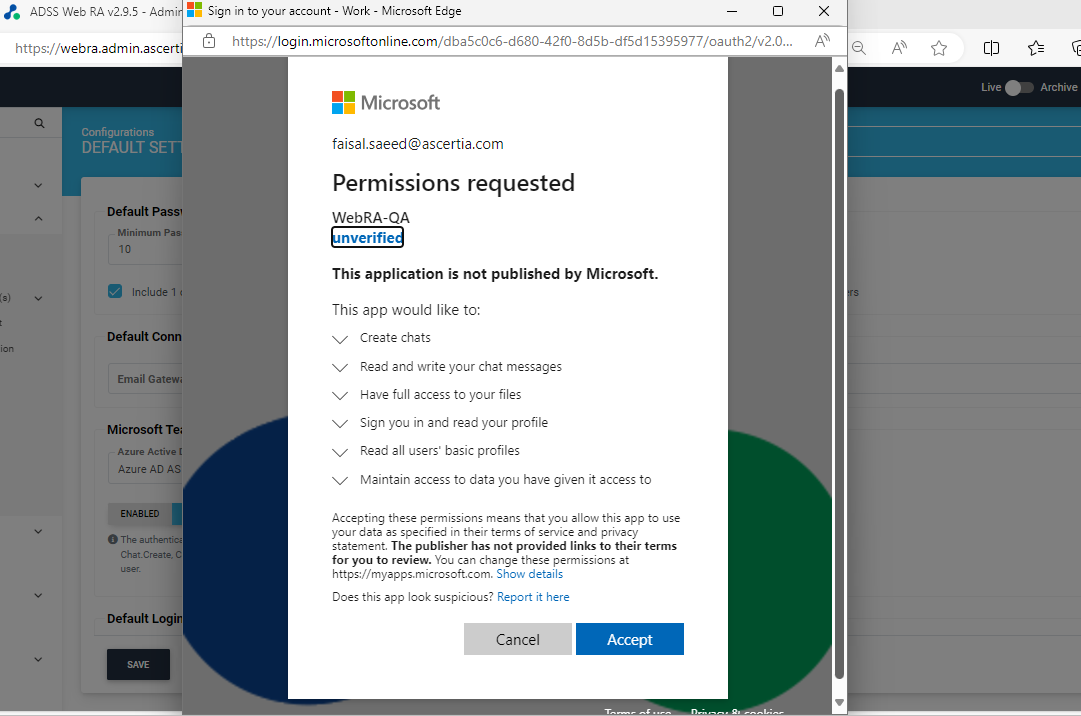Click the Report it here link
This screenshot has width=1081, height=716.
point(533,597)
